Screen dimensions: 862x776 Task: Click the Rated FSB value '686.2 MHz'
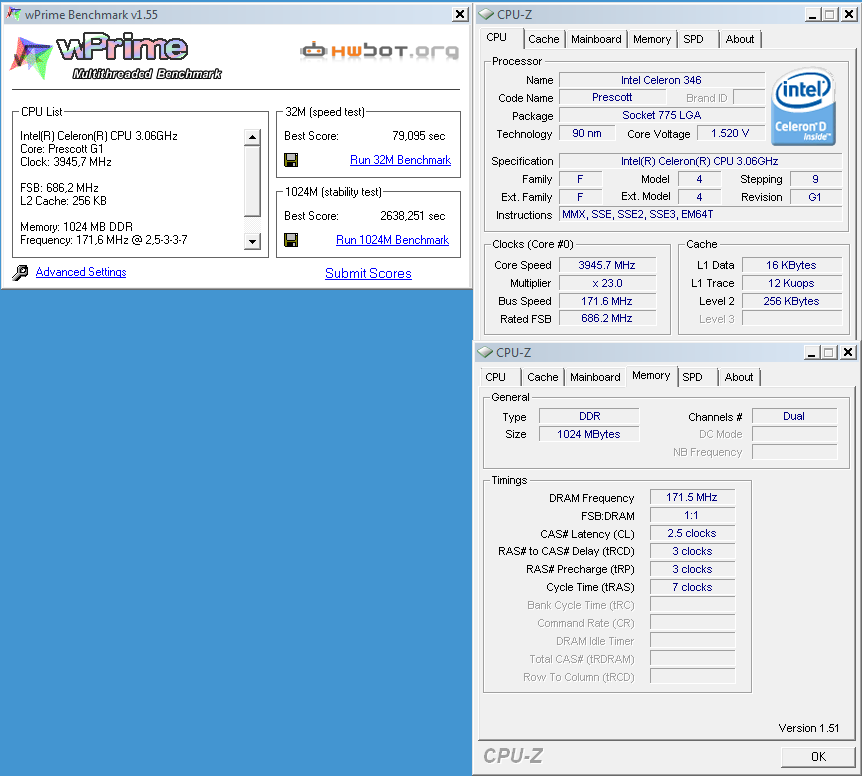tap(607, 318)
